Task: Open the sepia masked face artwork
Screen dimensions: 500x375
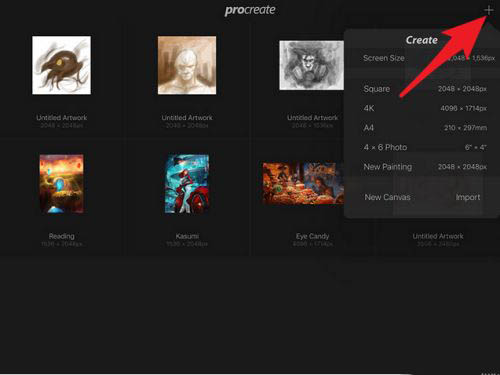Action: click(x=187, y=65)
